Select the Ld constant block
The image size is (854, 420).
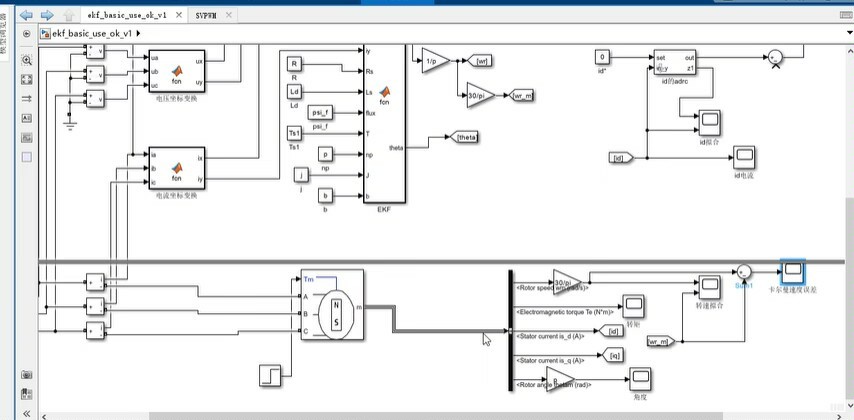pyautogui.click(x=294, y=91)
